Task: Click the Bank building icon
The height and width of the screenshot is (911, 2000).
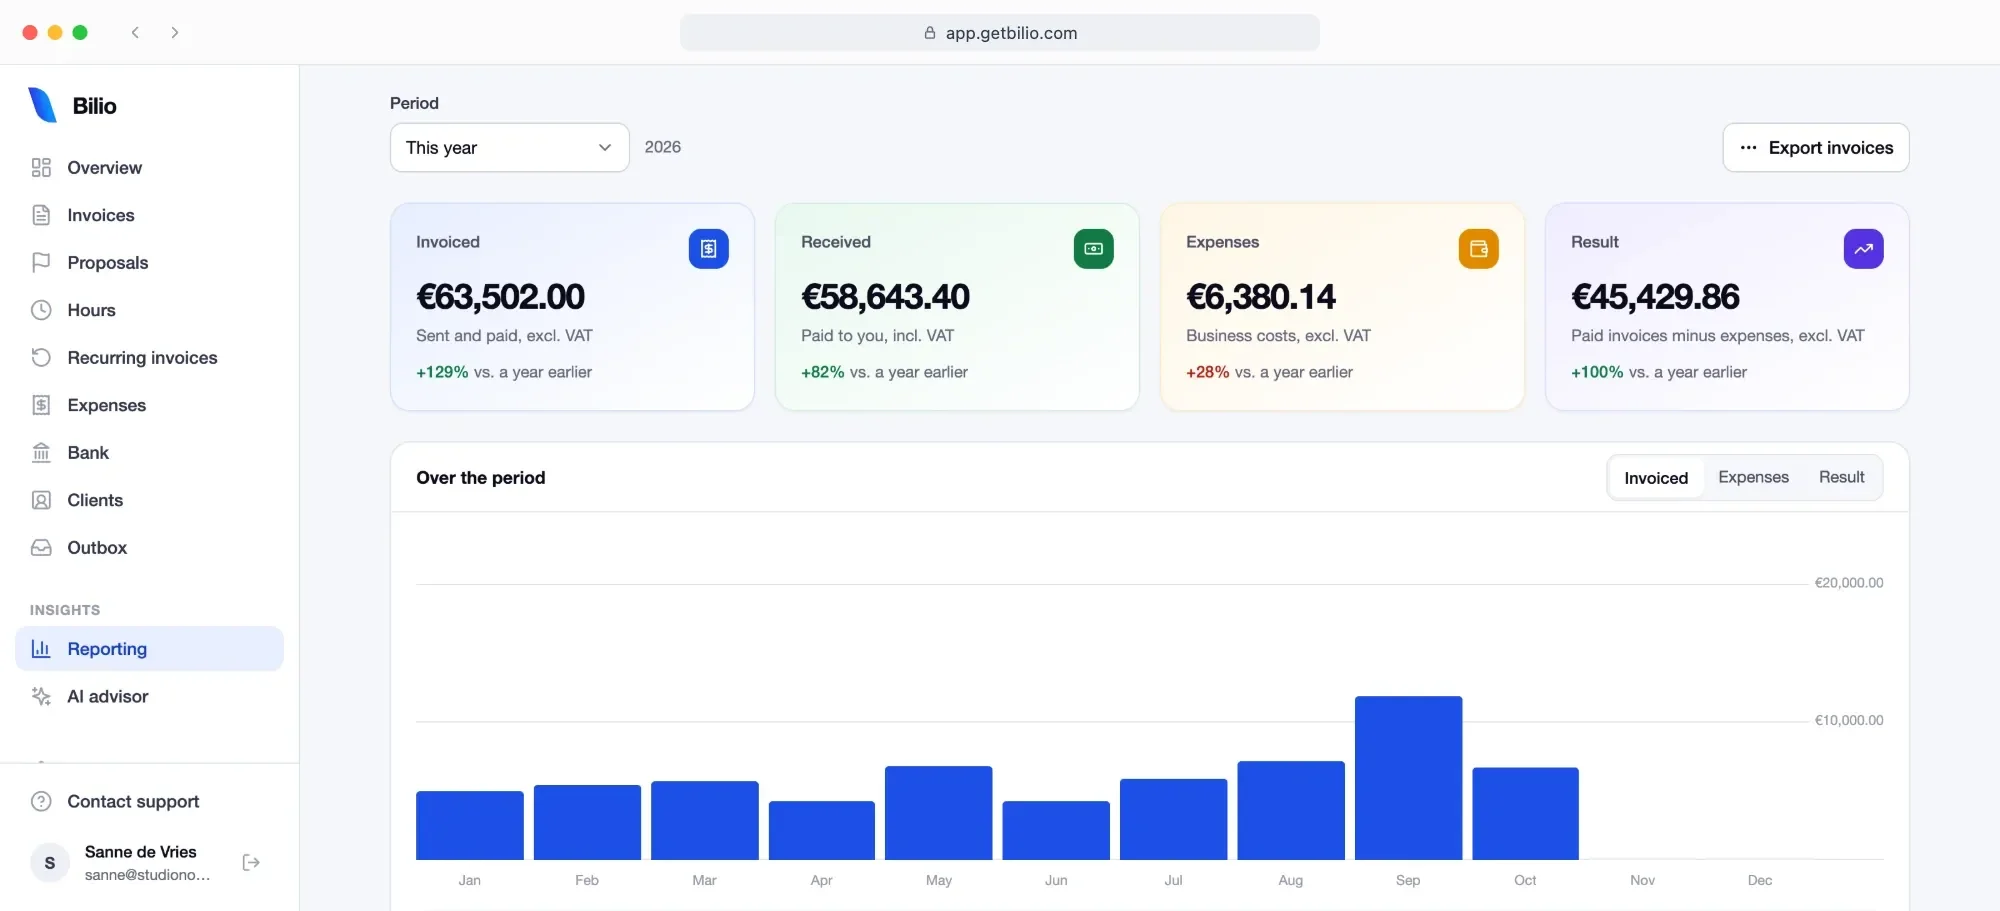Action: 41,452
